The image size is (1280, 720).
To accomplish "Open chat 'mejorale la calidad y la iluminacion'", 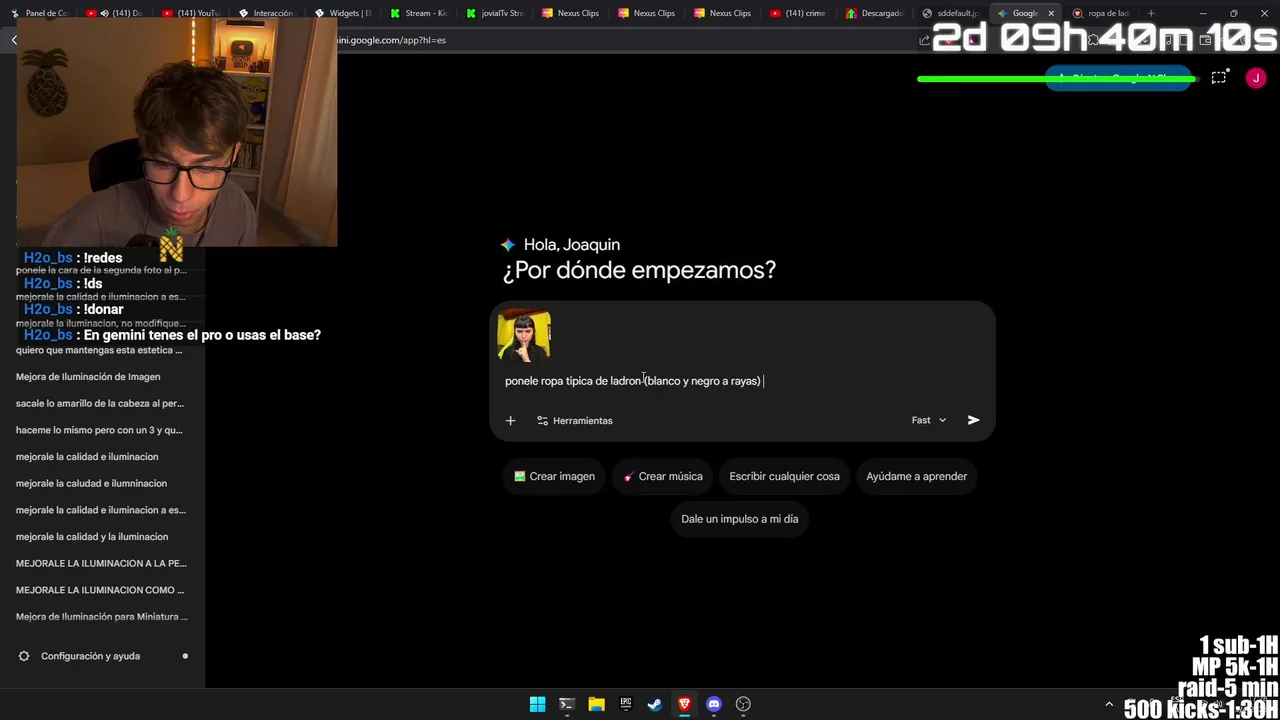I will (x=100, y=537).
